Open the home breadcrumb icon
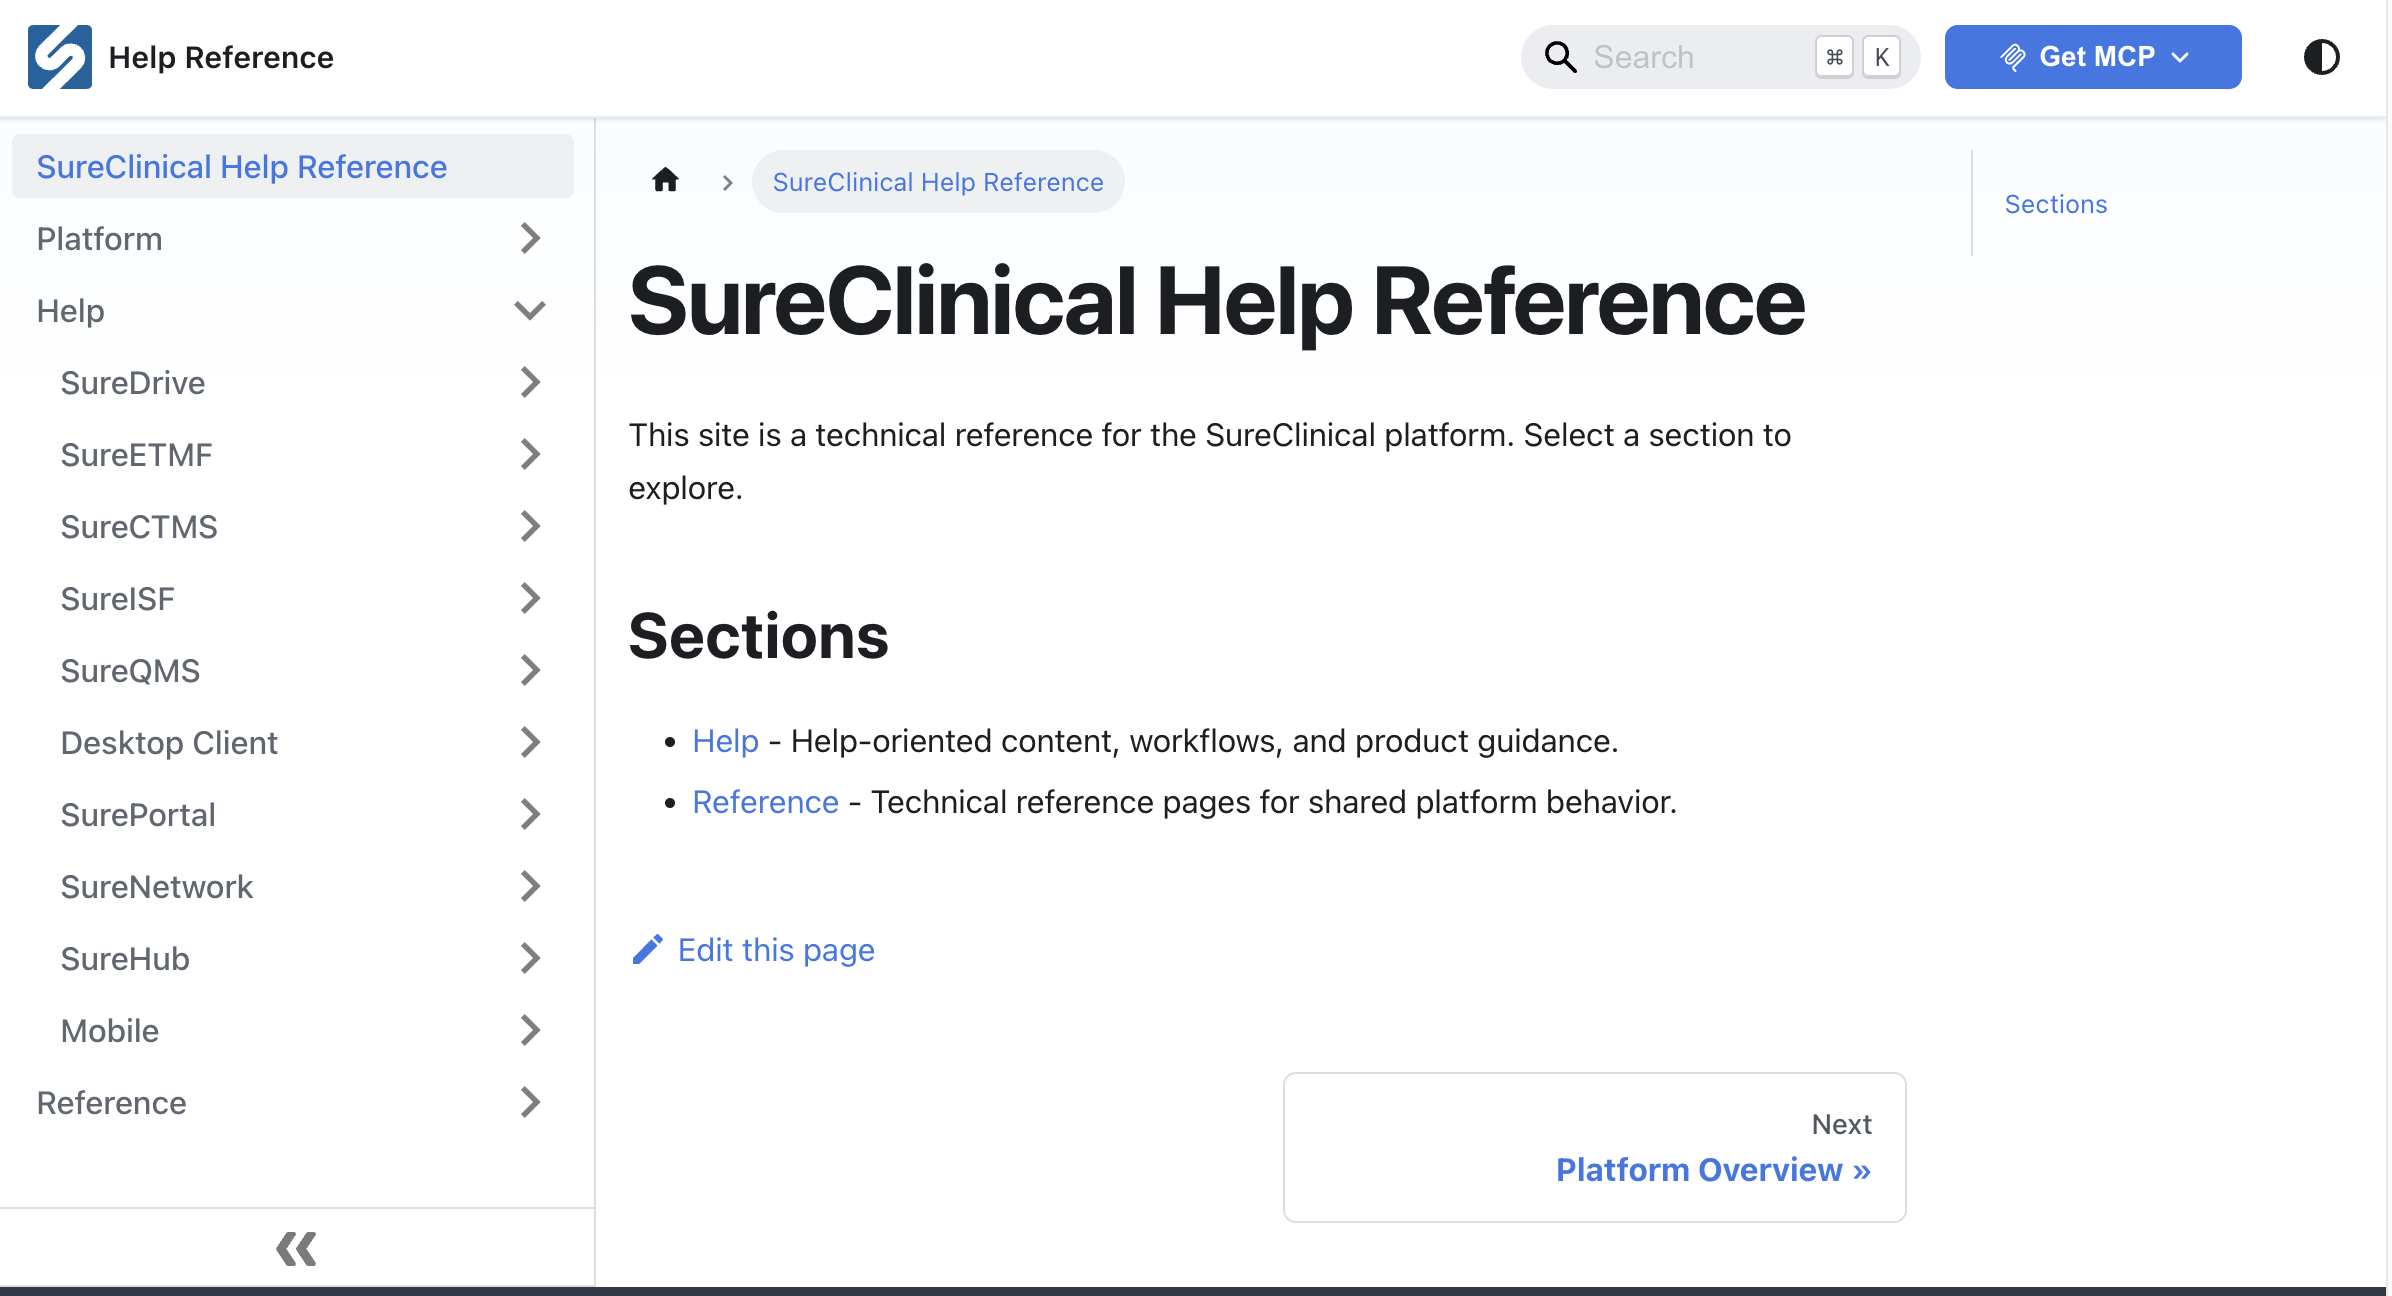Viewport: 2392px width, 1296px height. tap(665, 180)
